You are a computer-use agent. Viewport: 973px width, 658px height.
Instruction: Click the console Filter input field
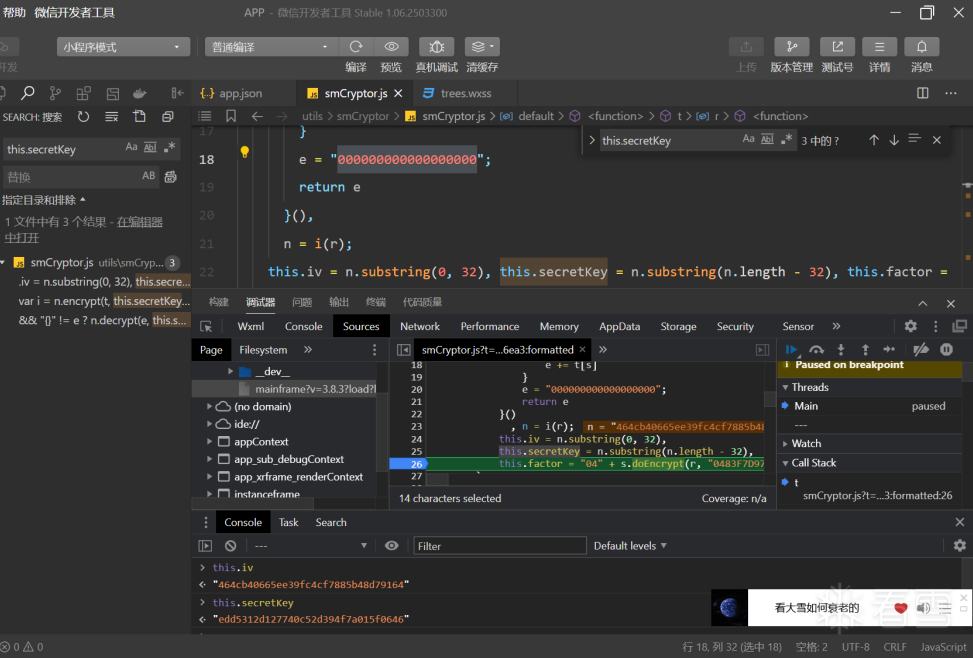[500, 546]
